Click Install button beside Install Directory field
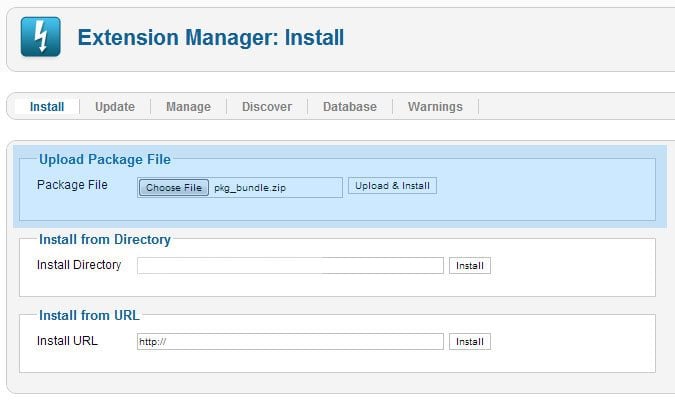This screenshot has height=400, width=675. [x=470, y=266]
